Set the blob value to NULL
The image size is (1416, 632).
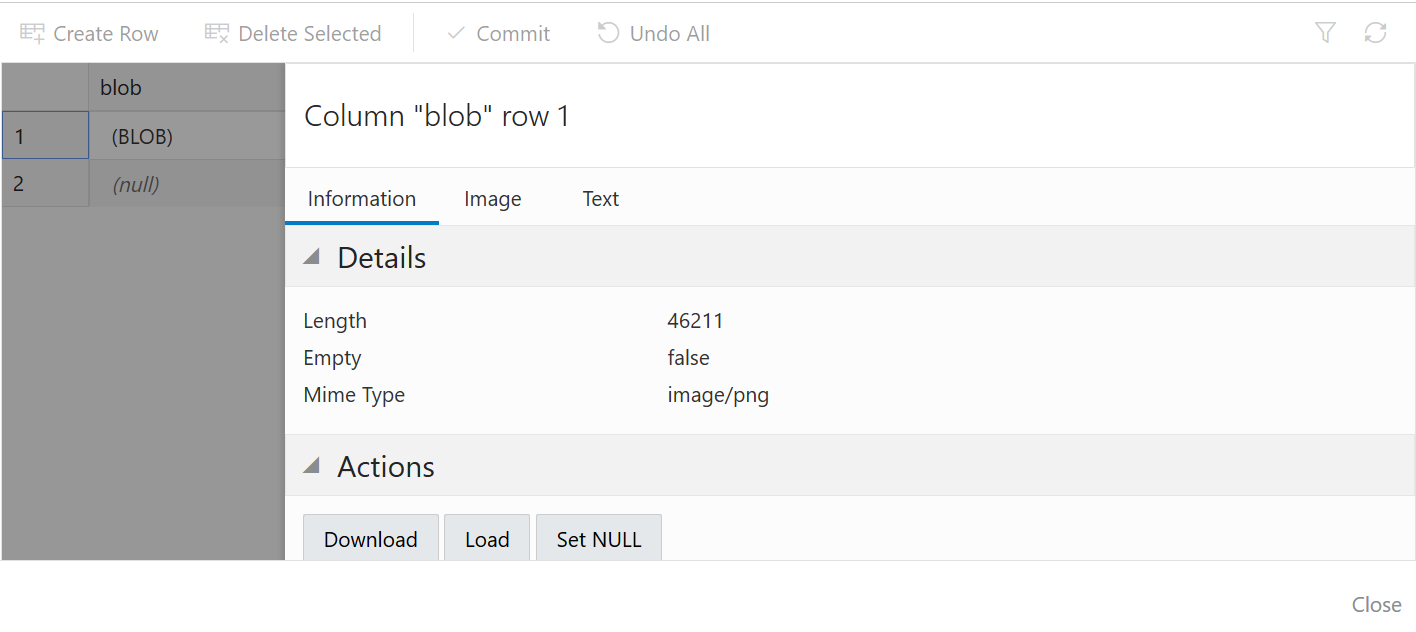[x=598, y=538]
